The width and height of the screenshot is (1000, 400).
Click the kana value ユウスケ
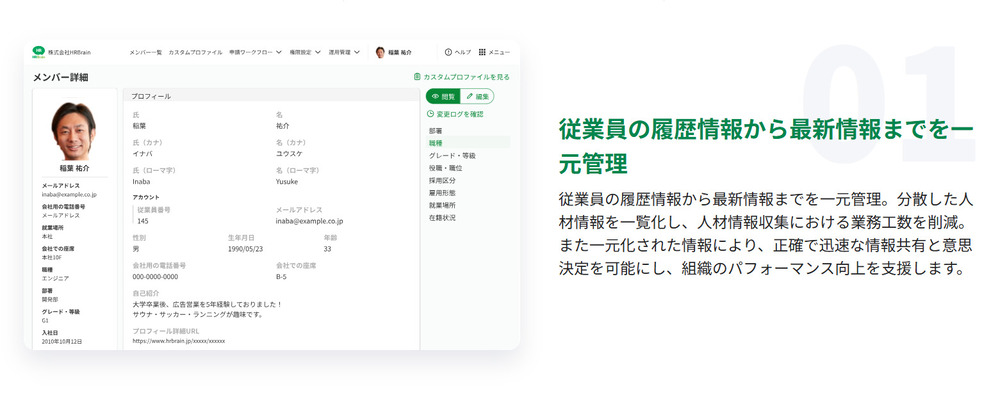(x=287, y=154)
